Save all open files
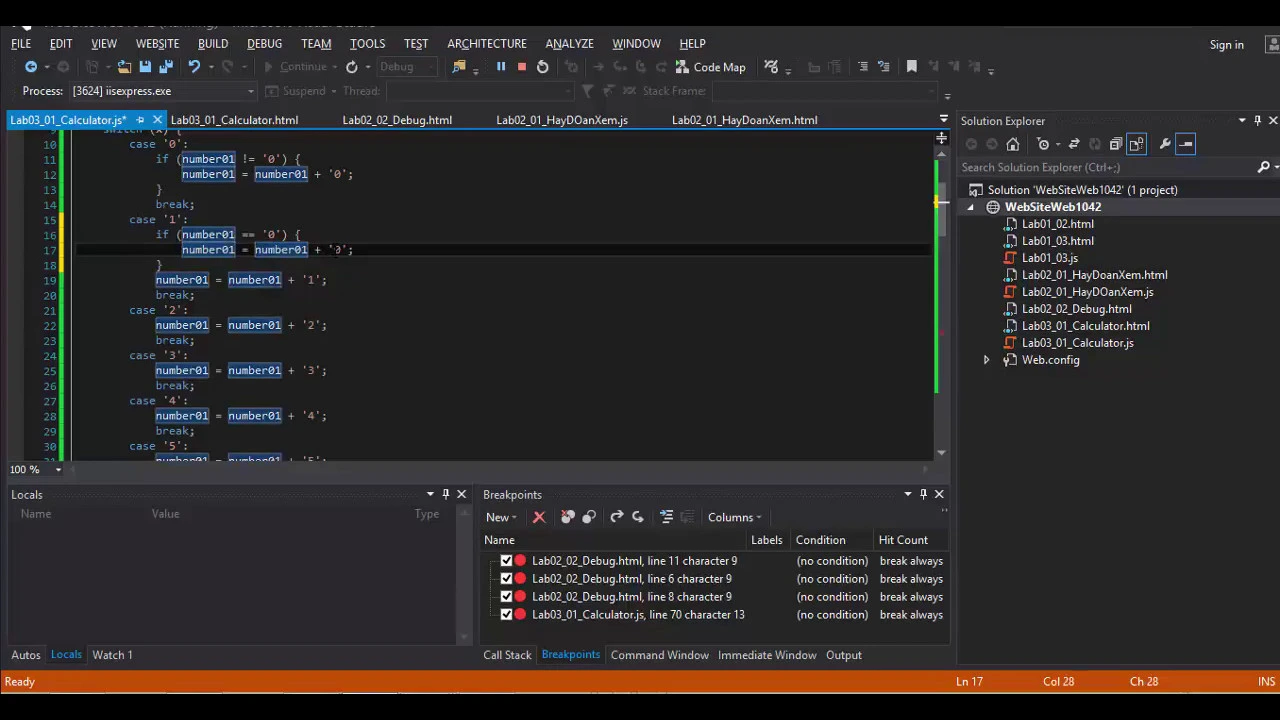The width and height of the screenshot is (1280, 720). pyautogui.click(x=166, y=67)
